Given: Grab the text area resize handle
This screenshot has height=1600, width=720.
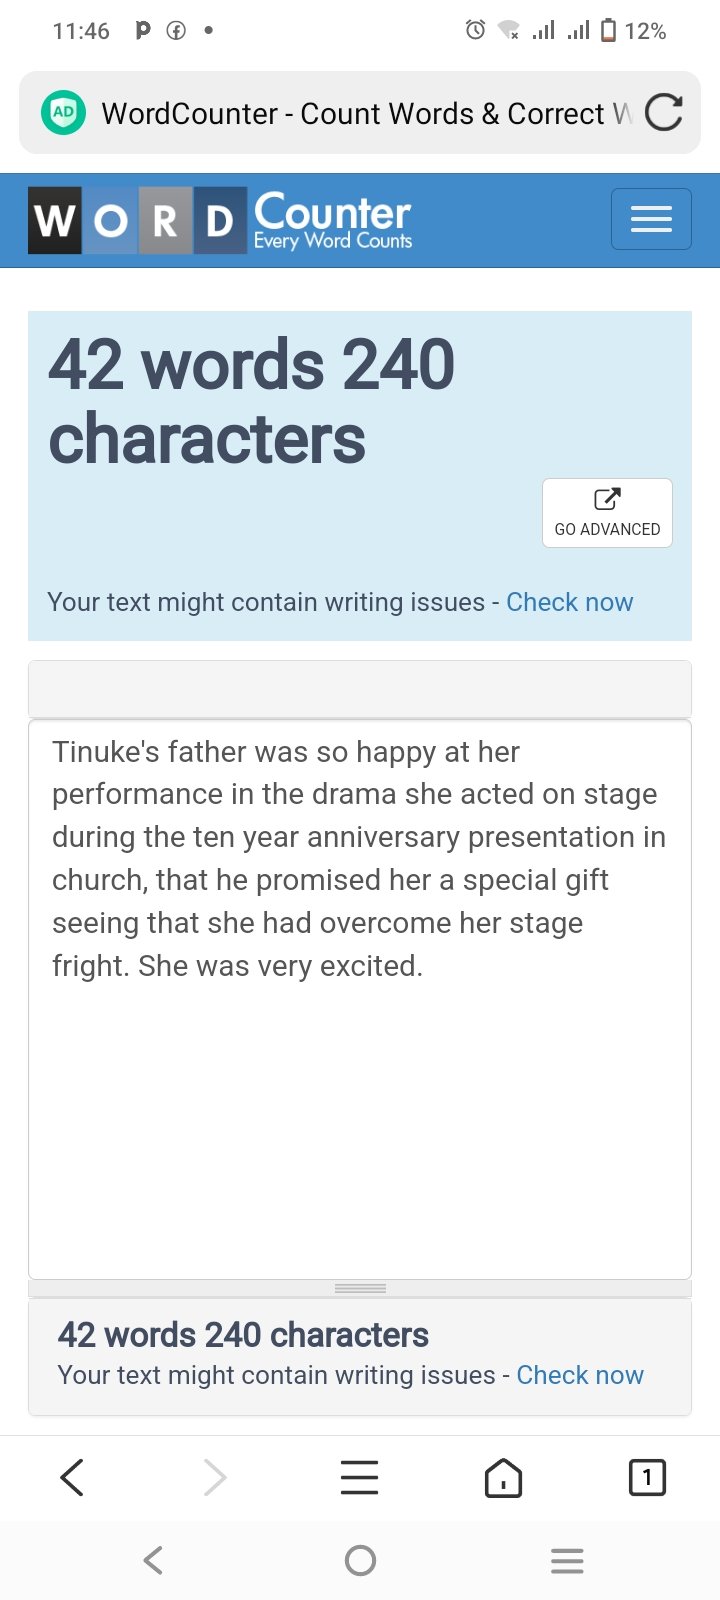Looking at the screenshot, I should 360,1288.
